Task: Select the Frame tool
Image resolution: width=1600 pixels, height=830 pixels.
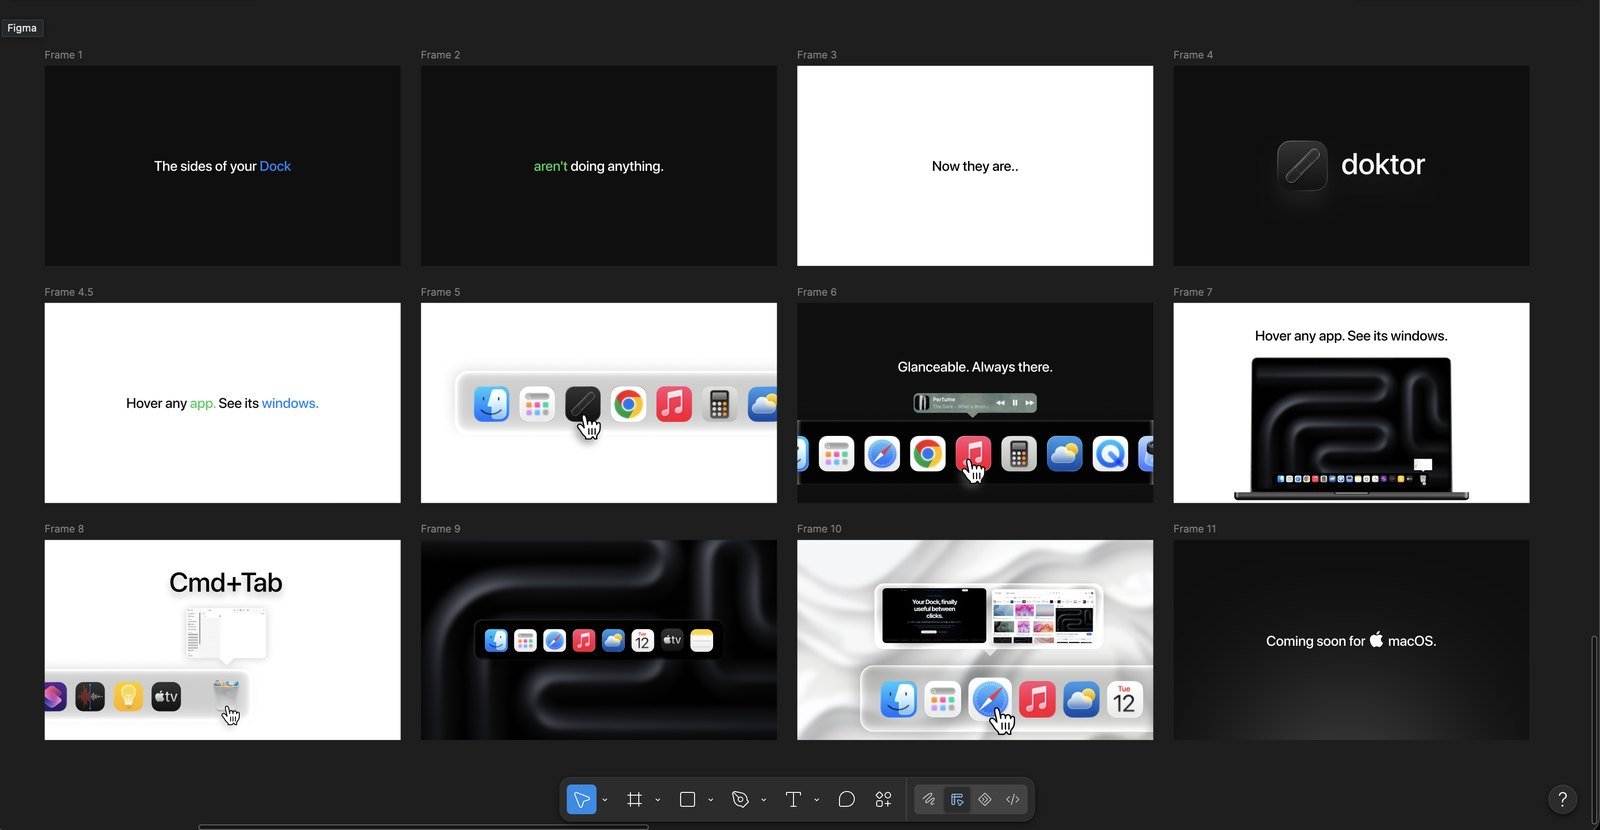Action: tap(634, 799)
